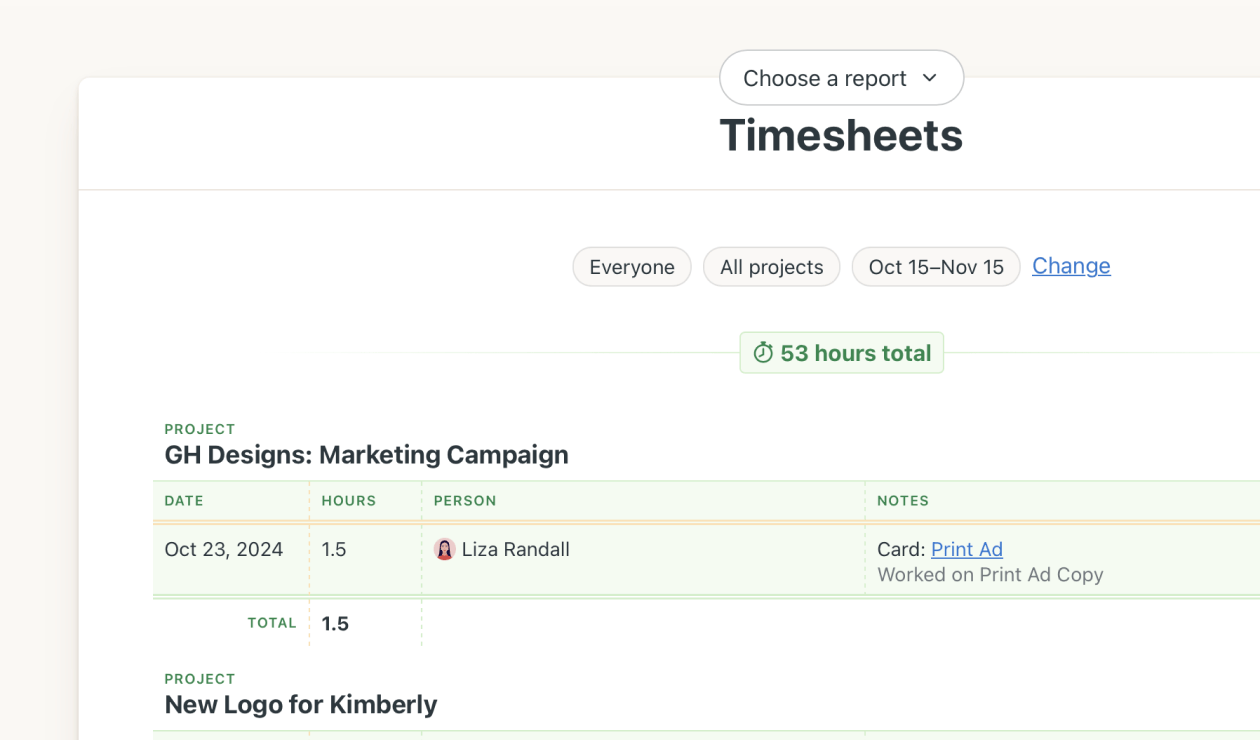This screenshot has width=1260, height=740.
Task: Click the HOURS column header
Action: [348, 501]
